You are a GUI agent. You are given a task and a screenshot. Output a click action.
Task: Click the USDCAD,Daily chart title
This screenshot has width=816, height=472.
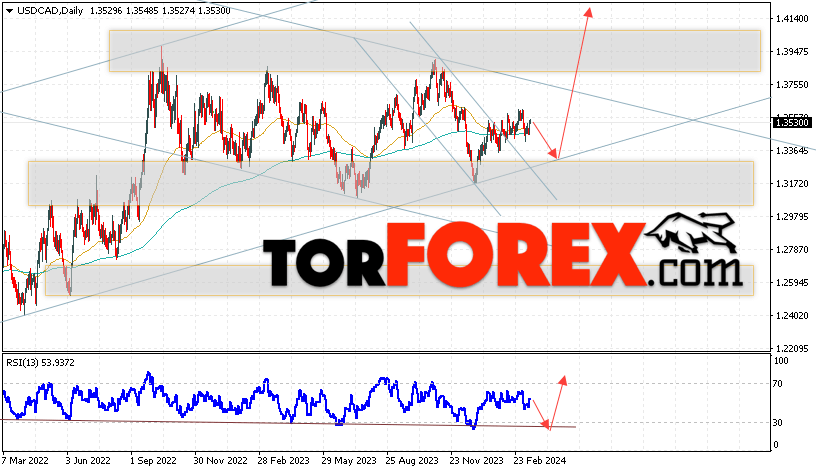[x=50, y=10]
